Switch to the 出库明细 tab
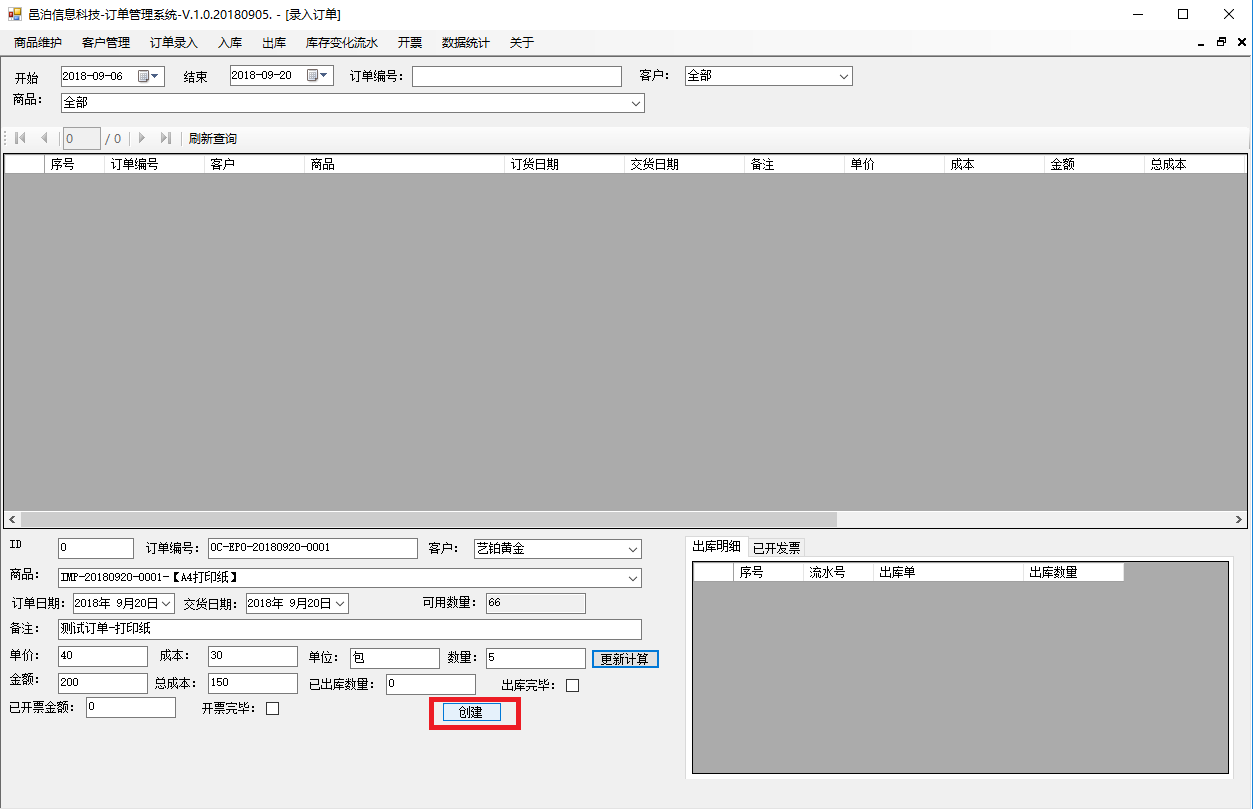Screen dimensions: 1253x809 tap(717, 546)
